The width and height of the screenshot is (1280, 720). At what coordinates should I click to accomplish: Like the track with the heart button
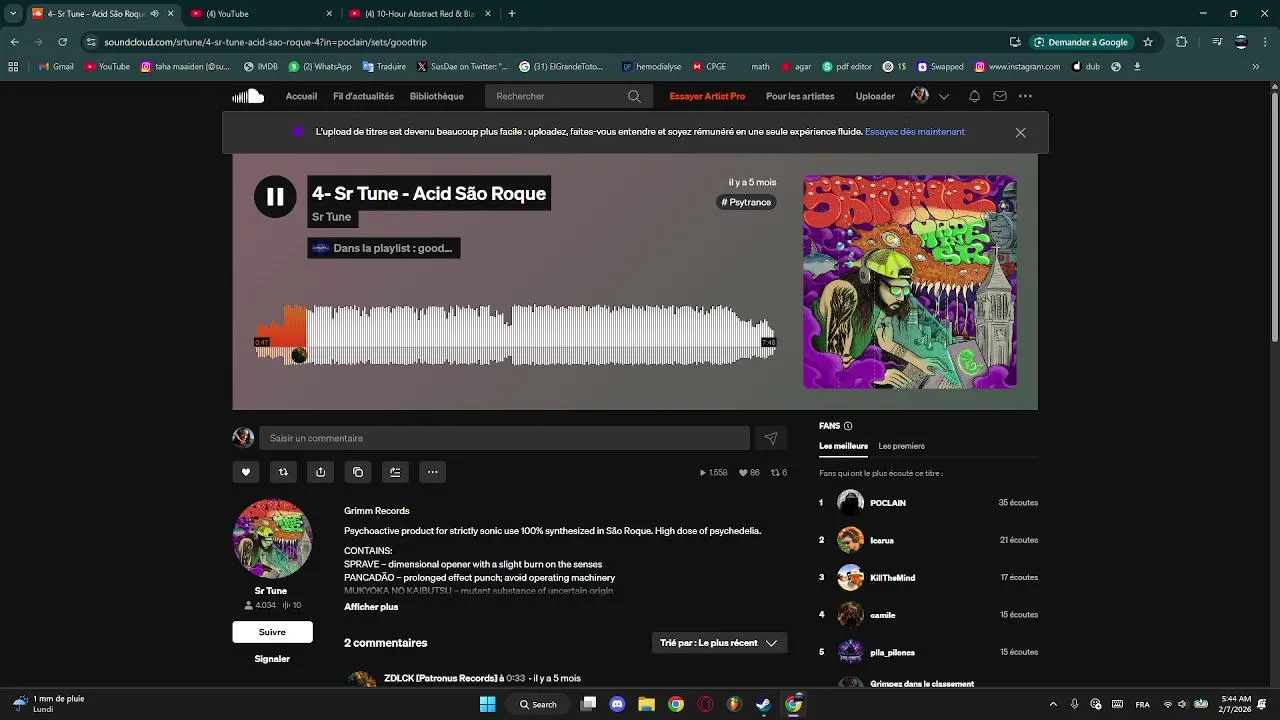246,472
